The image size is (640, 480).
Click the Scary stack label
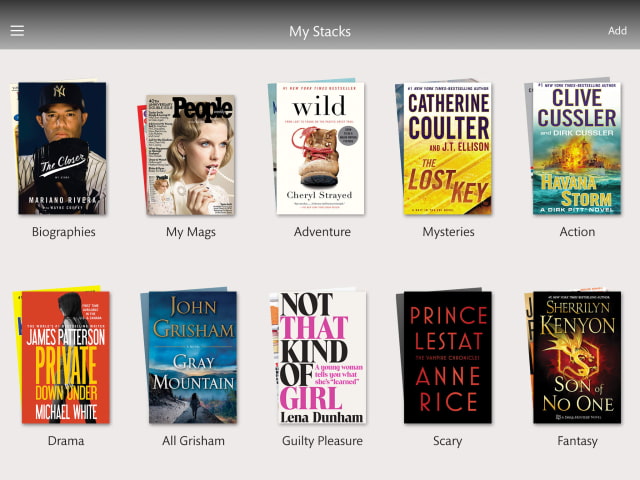(x=448, y=441)
